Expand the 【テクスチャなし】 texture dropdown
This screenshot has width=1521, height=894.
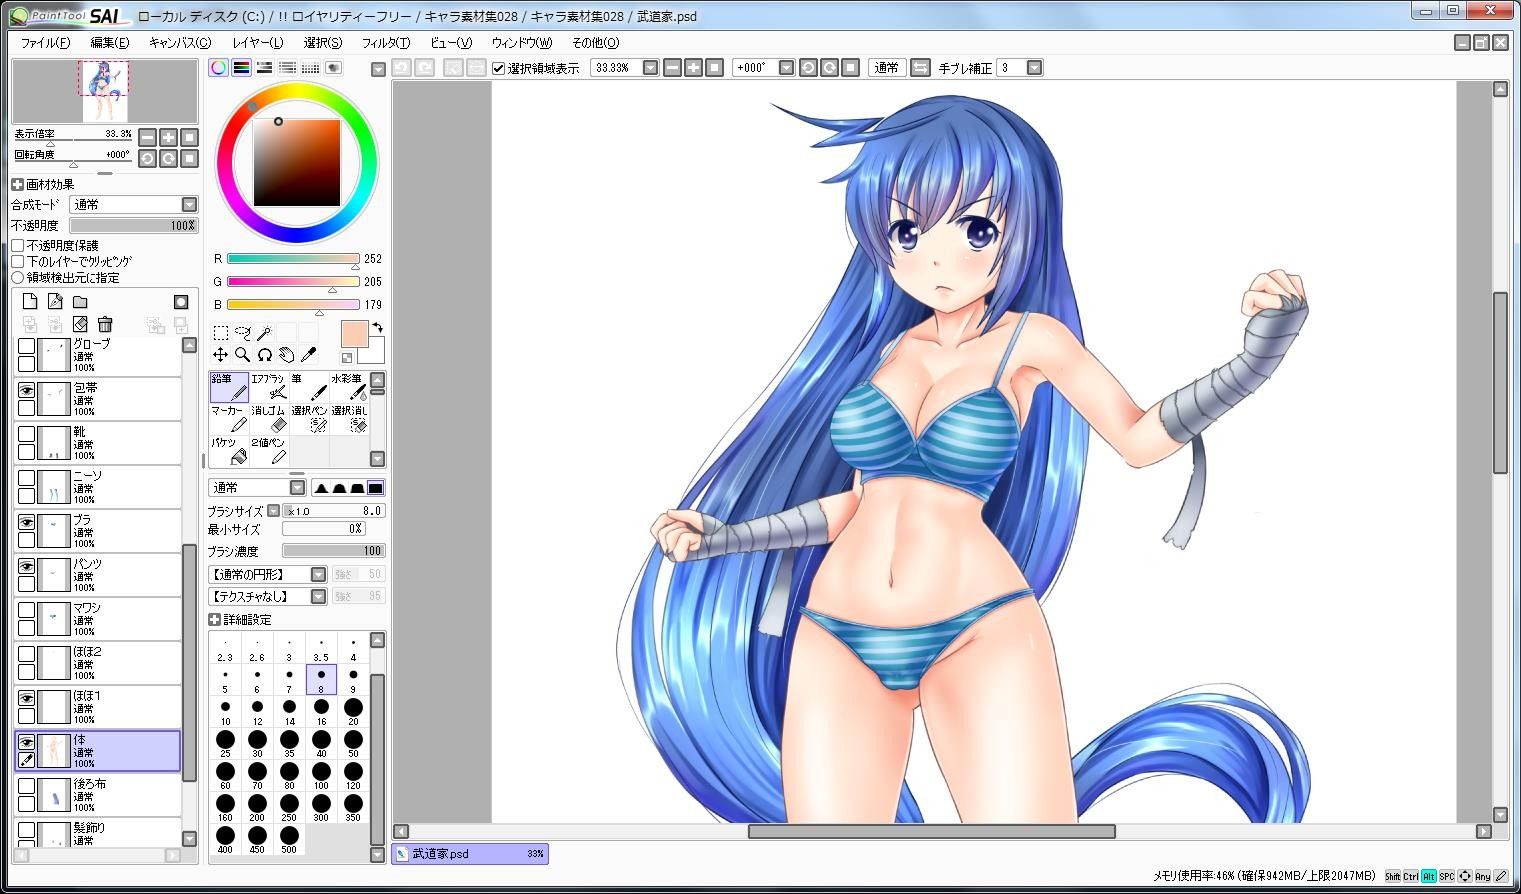point(318,596)
